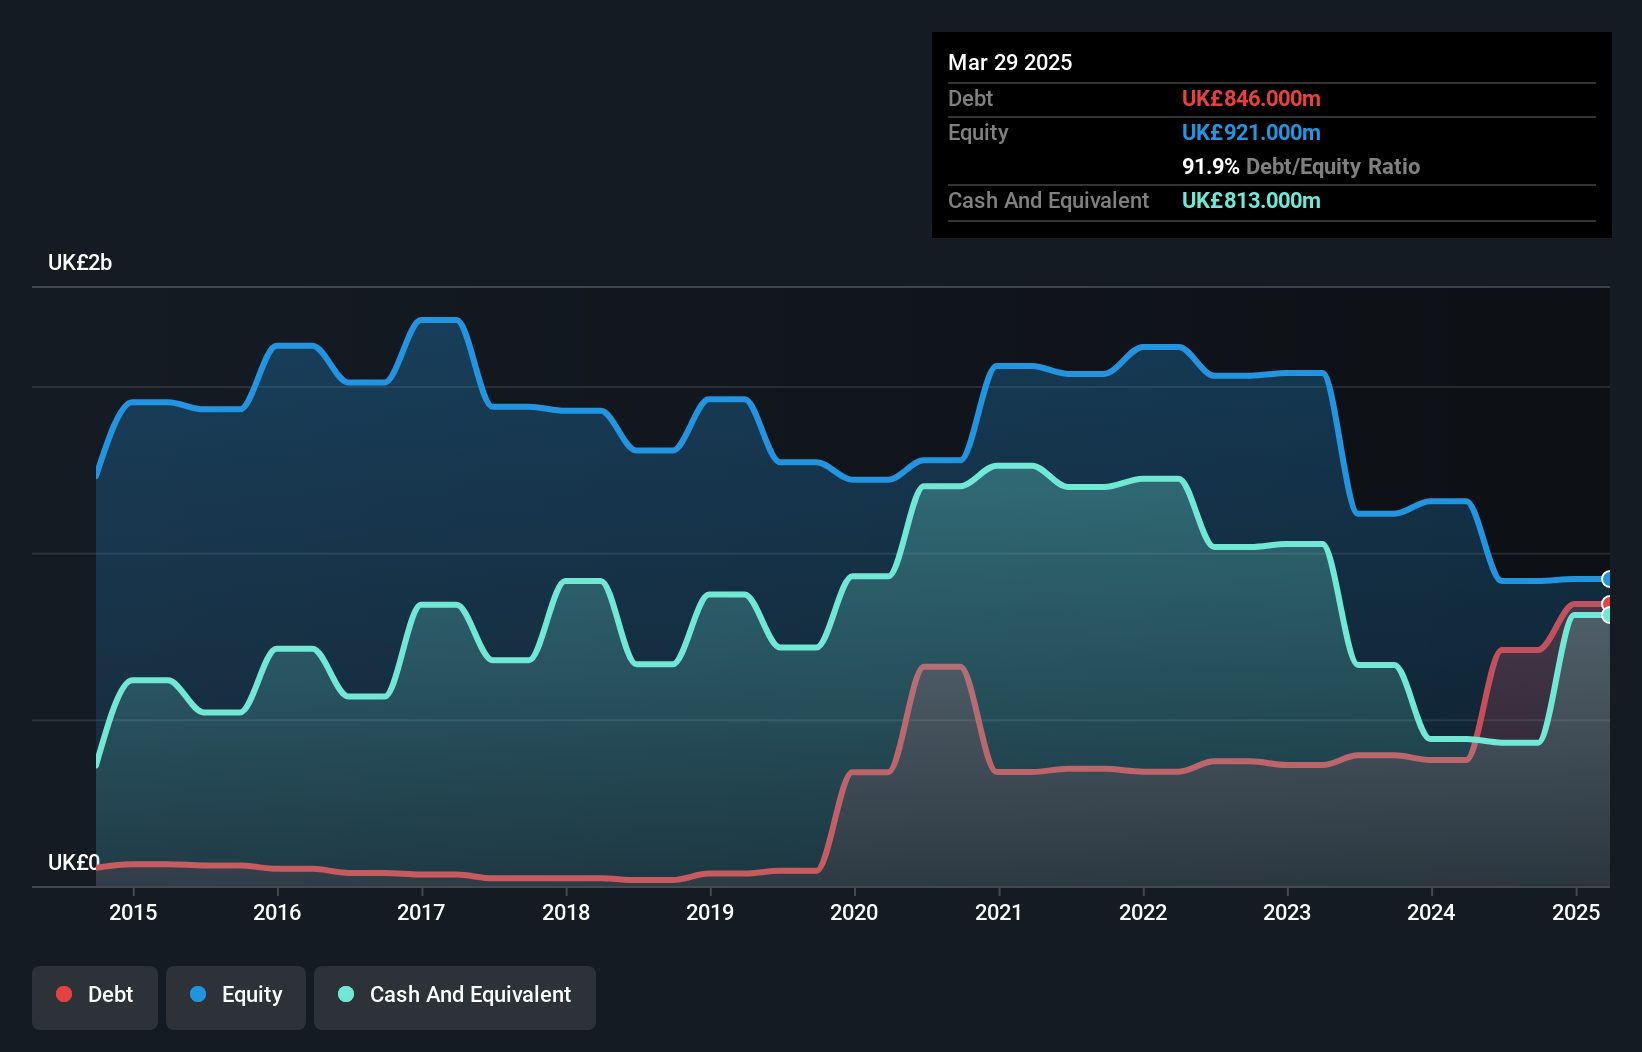Toggle visibility of the Debt series
Screen dimensions: 1642x1052
(x=95, y=995)
